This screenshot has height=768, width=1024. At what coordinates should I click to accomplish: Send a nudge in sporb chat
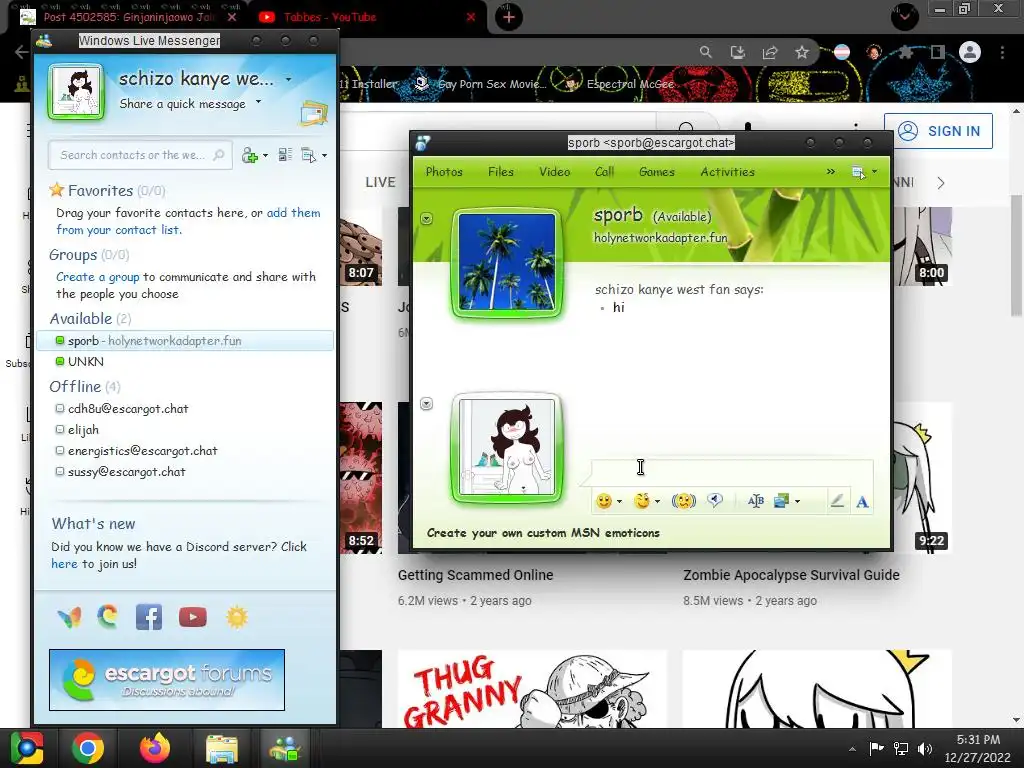[x=684, y=501]
